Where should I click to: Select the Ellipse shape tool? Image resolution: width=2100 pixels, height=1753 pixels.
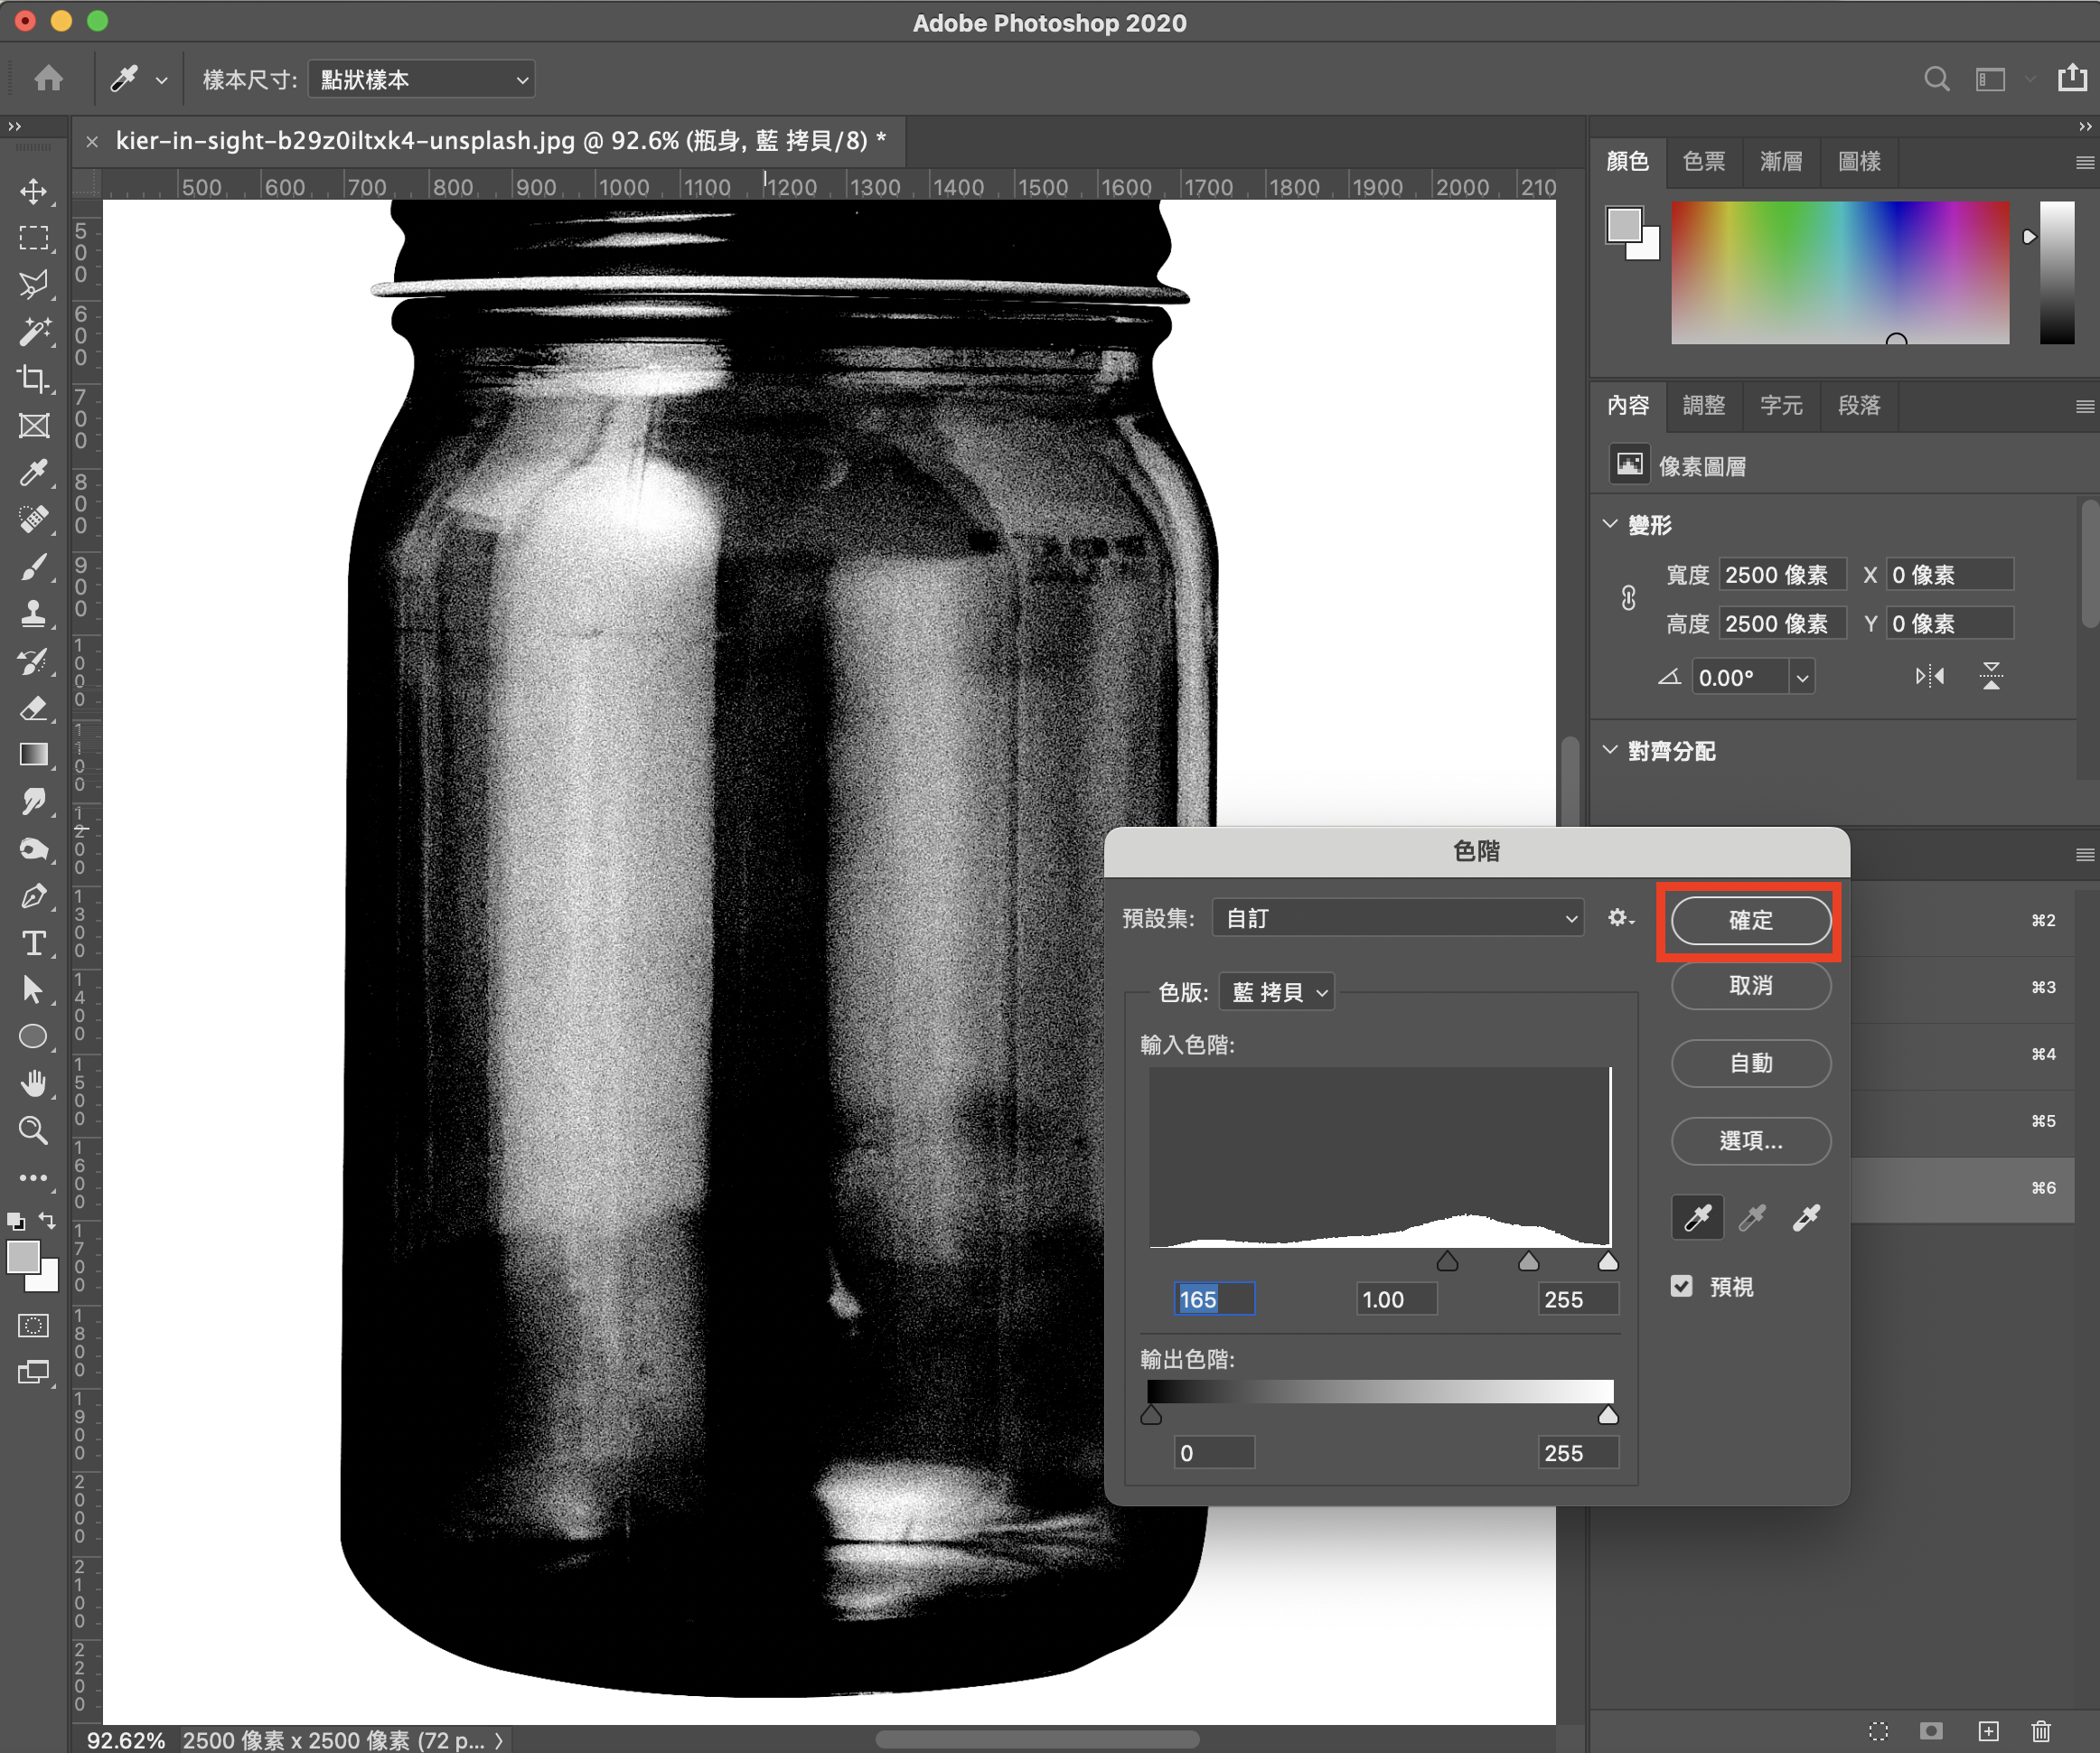pos(34,1037)
